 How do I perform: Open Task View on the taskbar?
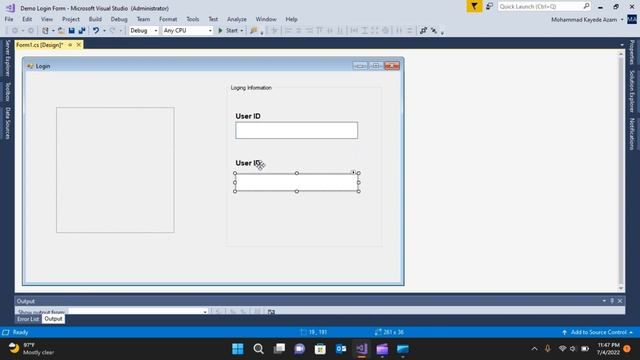click(279, 349)
